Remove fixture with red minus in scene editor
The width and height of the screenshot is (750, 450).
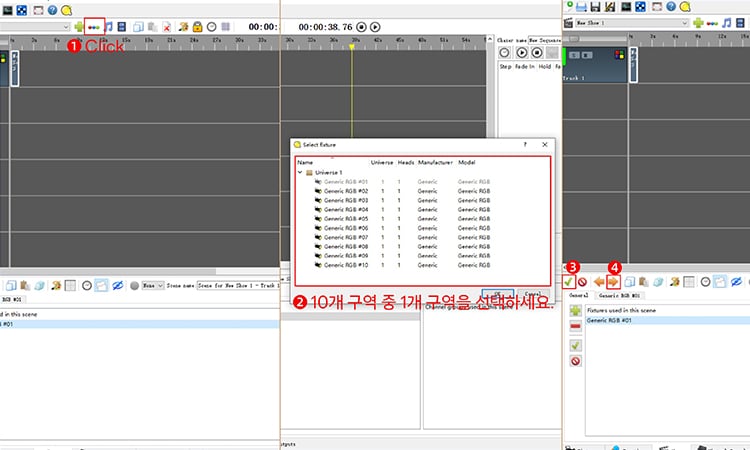coord(575,327)
